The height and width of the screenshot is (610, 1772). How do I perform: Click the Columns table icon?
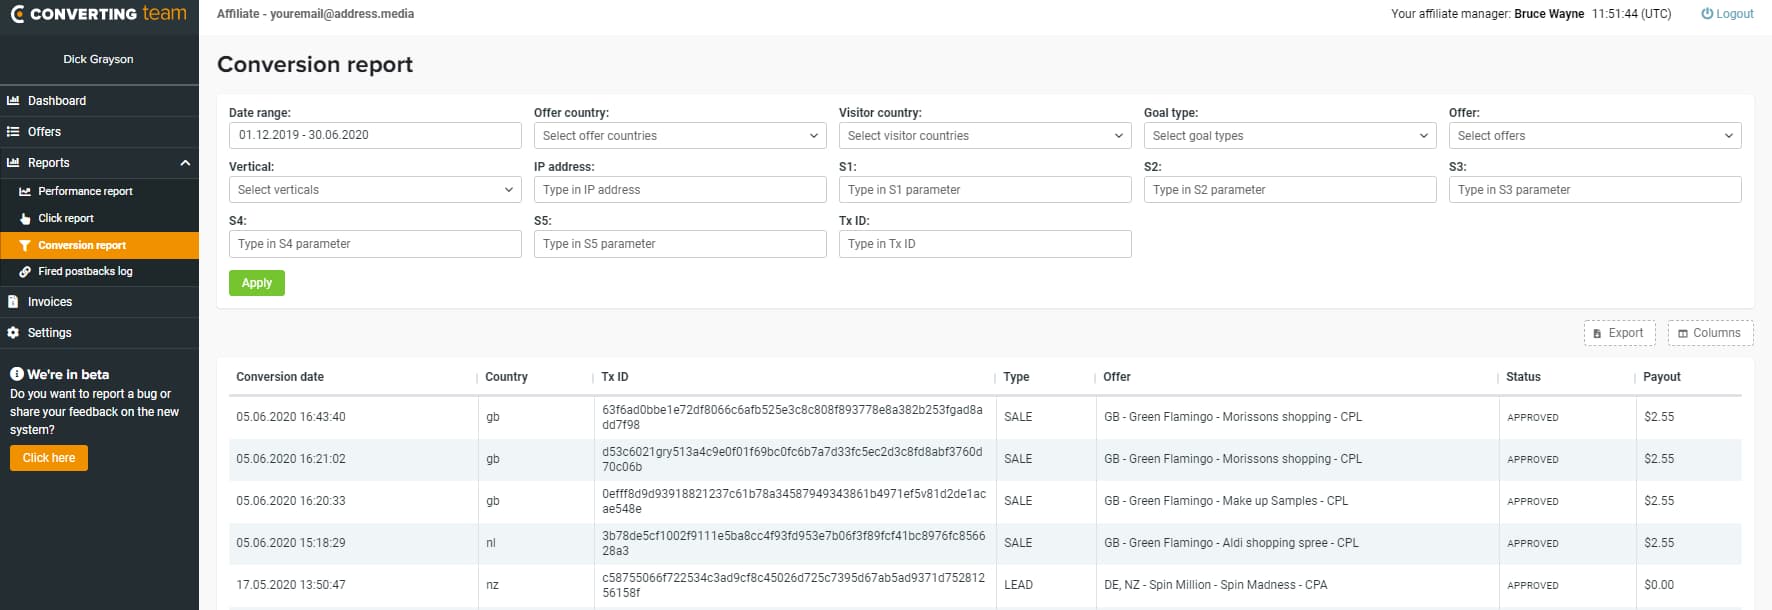(x=1683, y=334)
